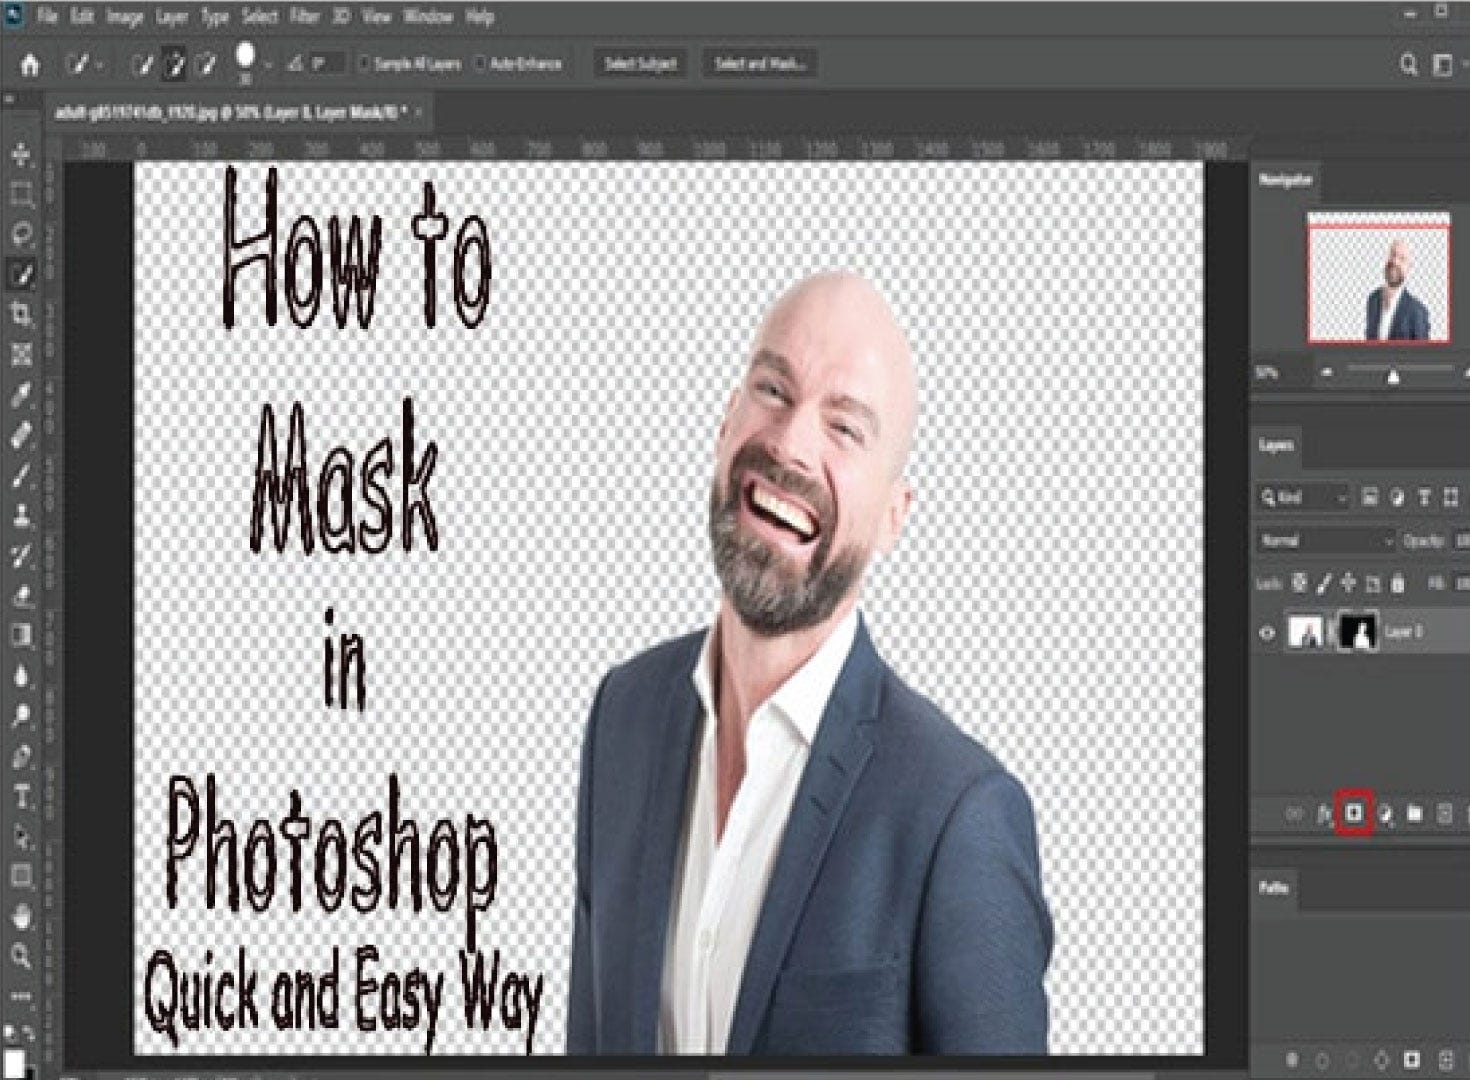This screenshot has width=1470, height=1080.
Task: Select the Frame tool
Action: click(21, 354)
